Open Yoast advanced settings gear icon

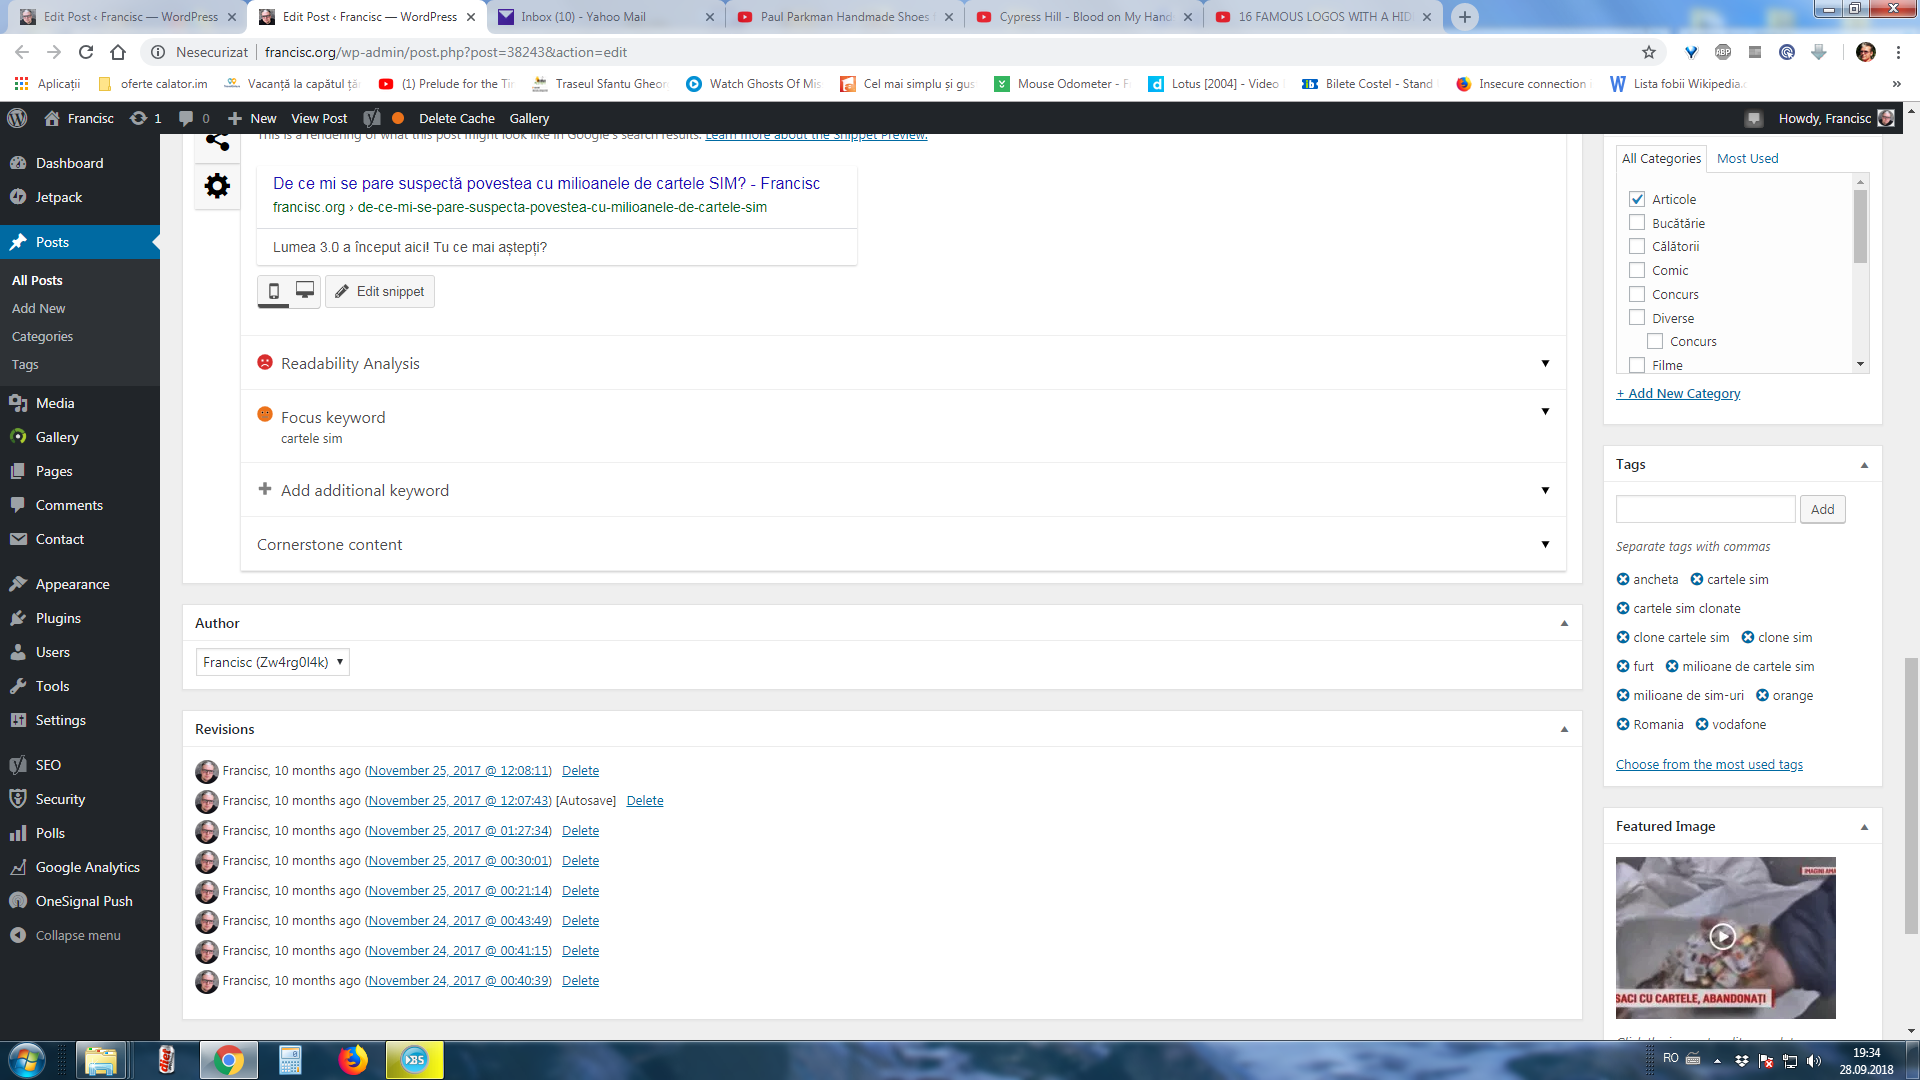[217, 186]
